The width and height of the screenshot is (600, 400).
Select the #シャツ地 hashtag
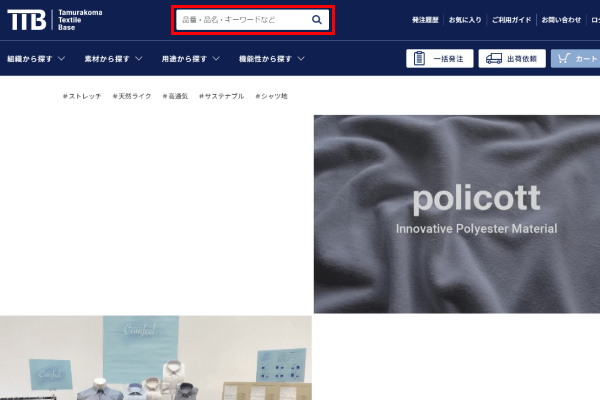271,96
